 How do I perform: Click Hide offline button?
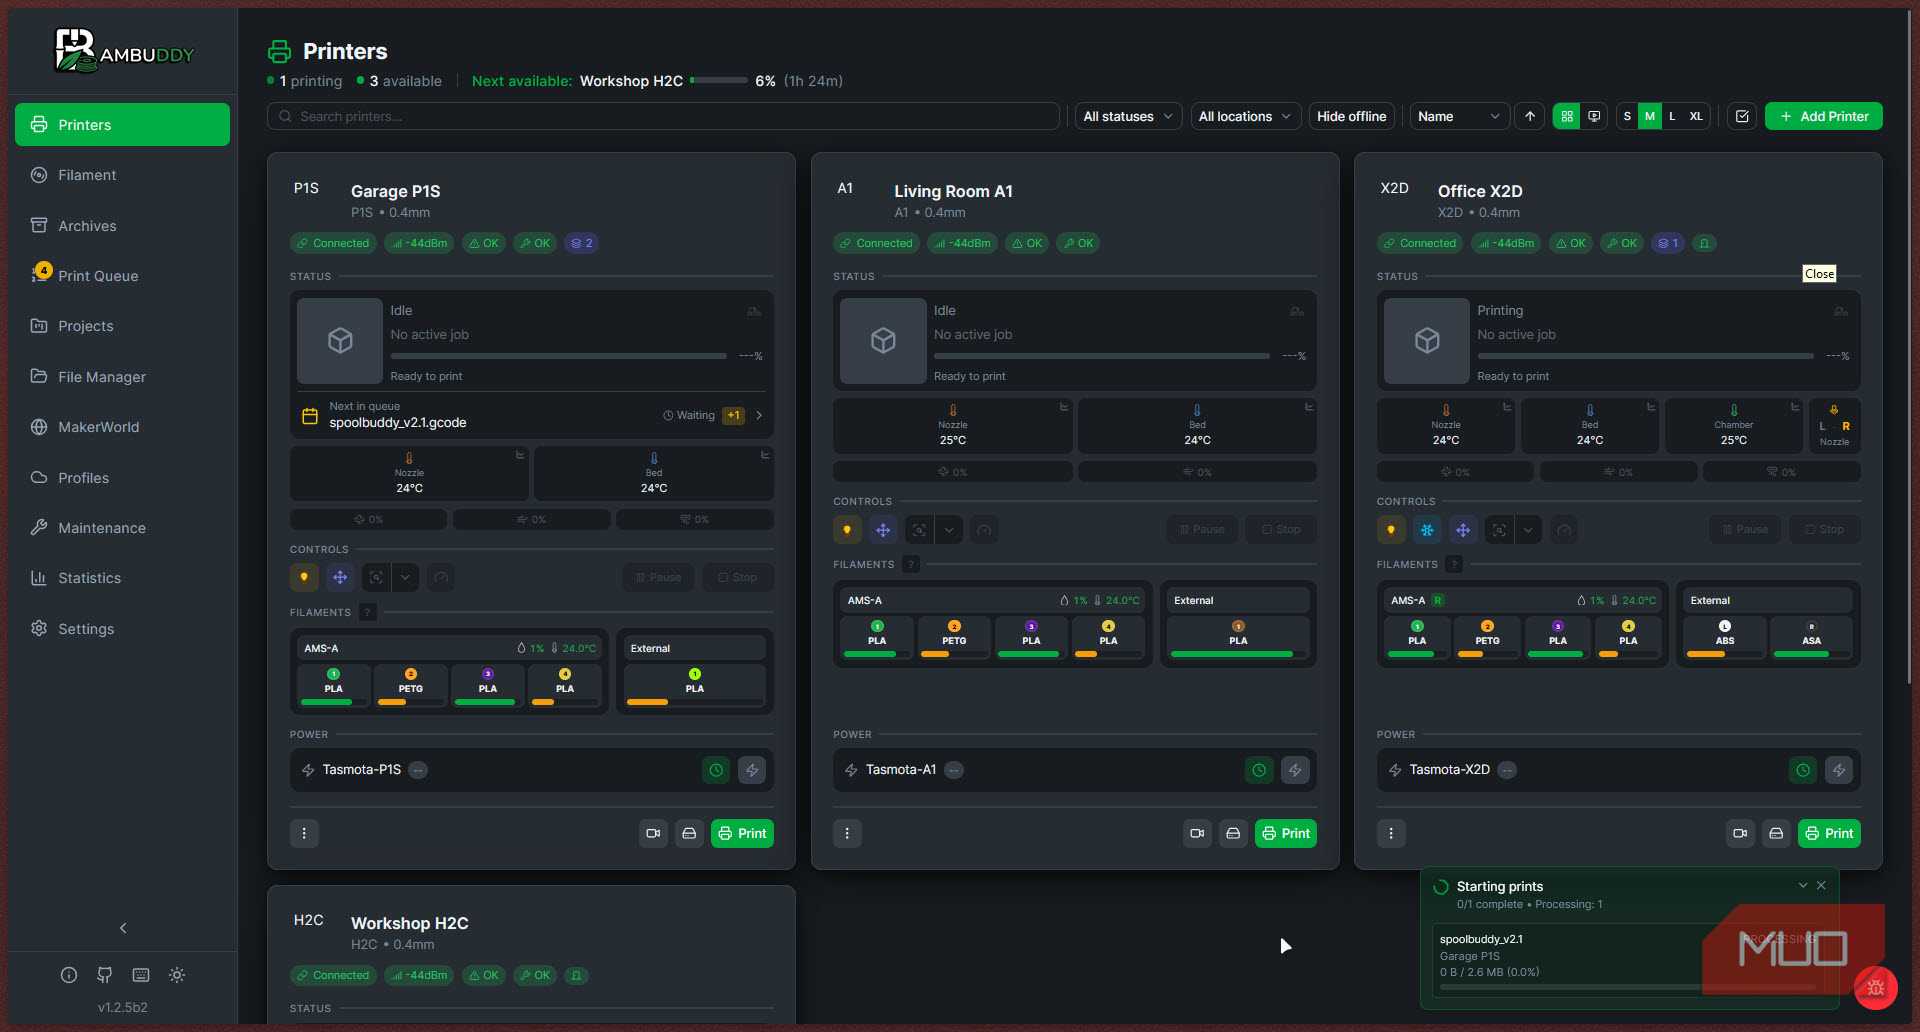point(1351,116)
